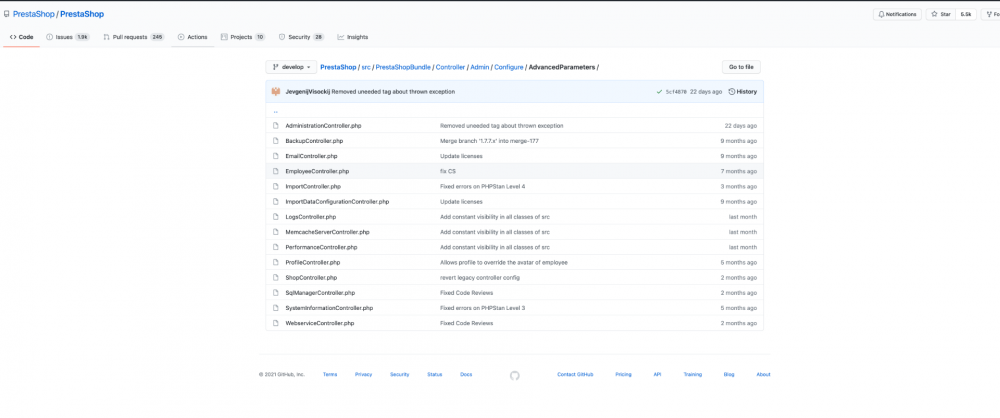Screen dimensions: 1000x418
Task: Navigate to parent directory row
Action: 276,112
